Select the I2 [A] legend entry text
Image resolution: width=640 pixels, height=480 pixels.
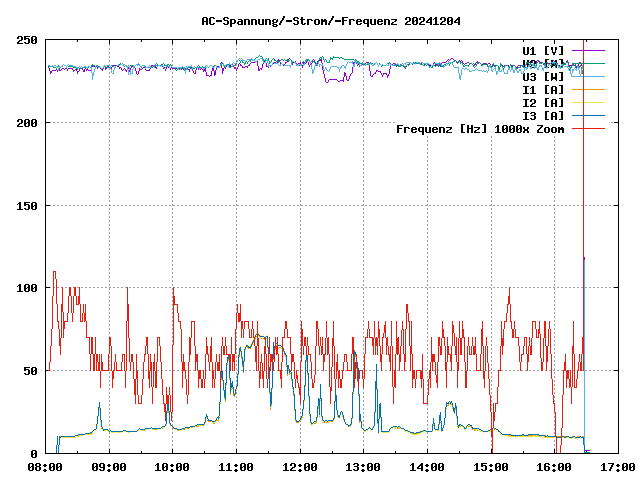point(543,102)
